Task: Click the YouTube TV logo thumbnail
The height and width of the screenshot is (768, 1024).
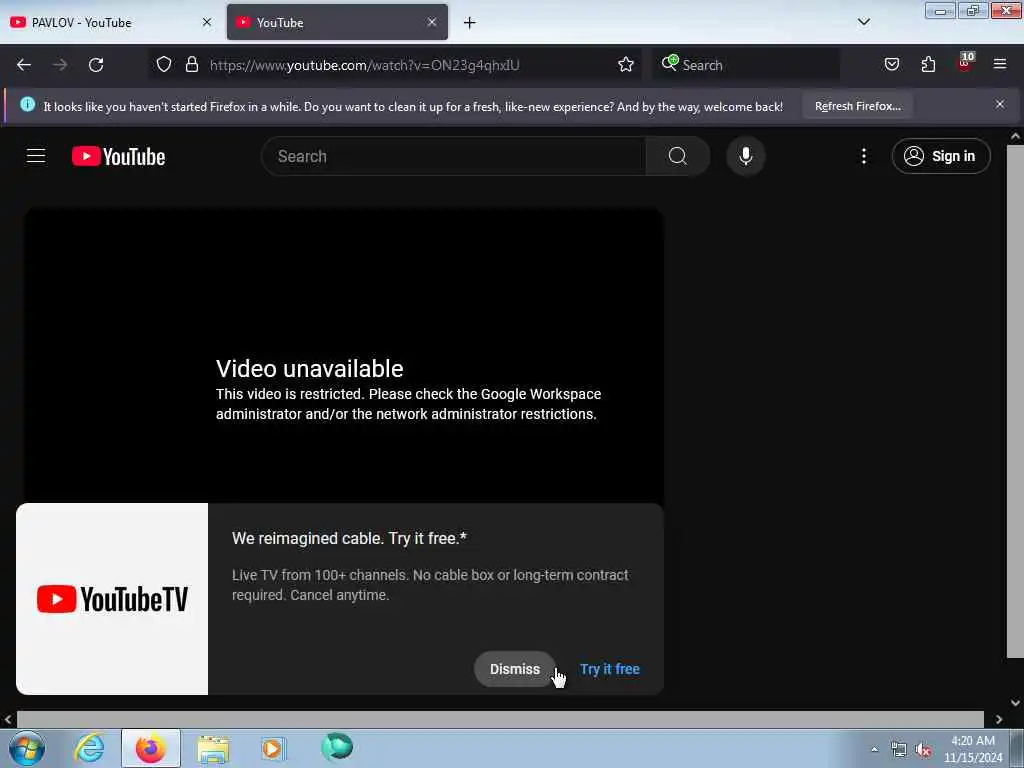Action: coord(112,599)
